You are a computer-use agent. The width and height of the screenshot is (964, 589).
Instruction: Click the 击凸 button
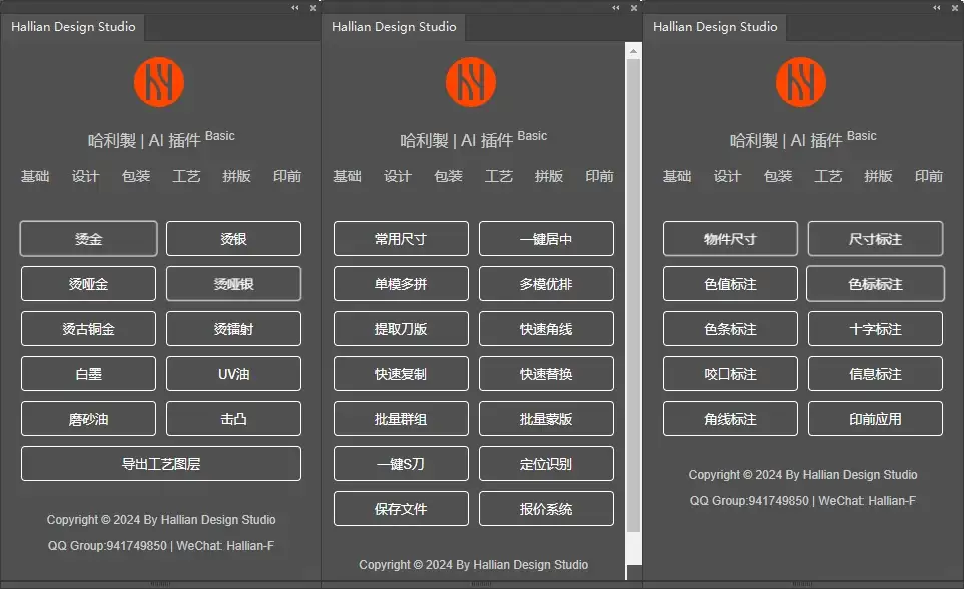(234, 419)
